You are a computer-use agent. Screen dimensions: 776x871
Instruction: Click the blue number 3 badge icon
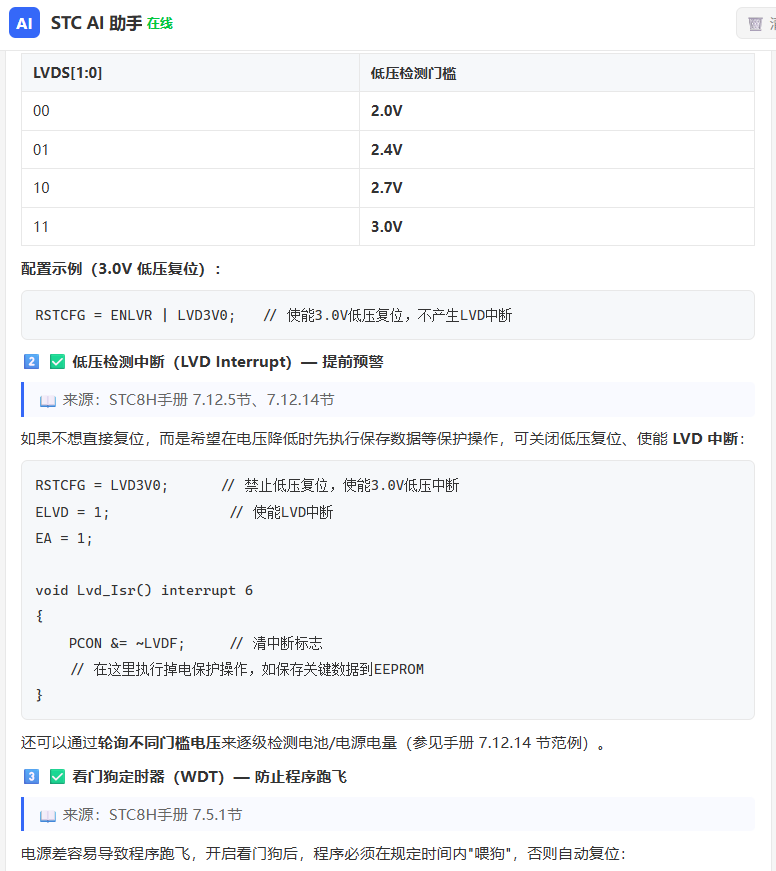[x=31, y=777]
